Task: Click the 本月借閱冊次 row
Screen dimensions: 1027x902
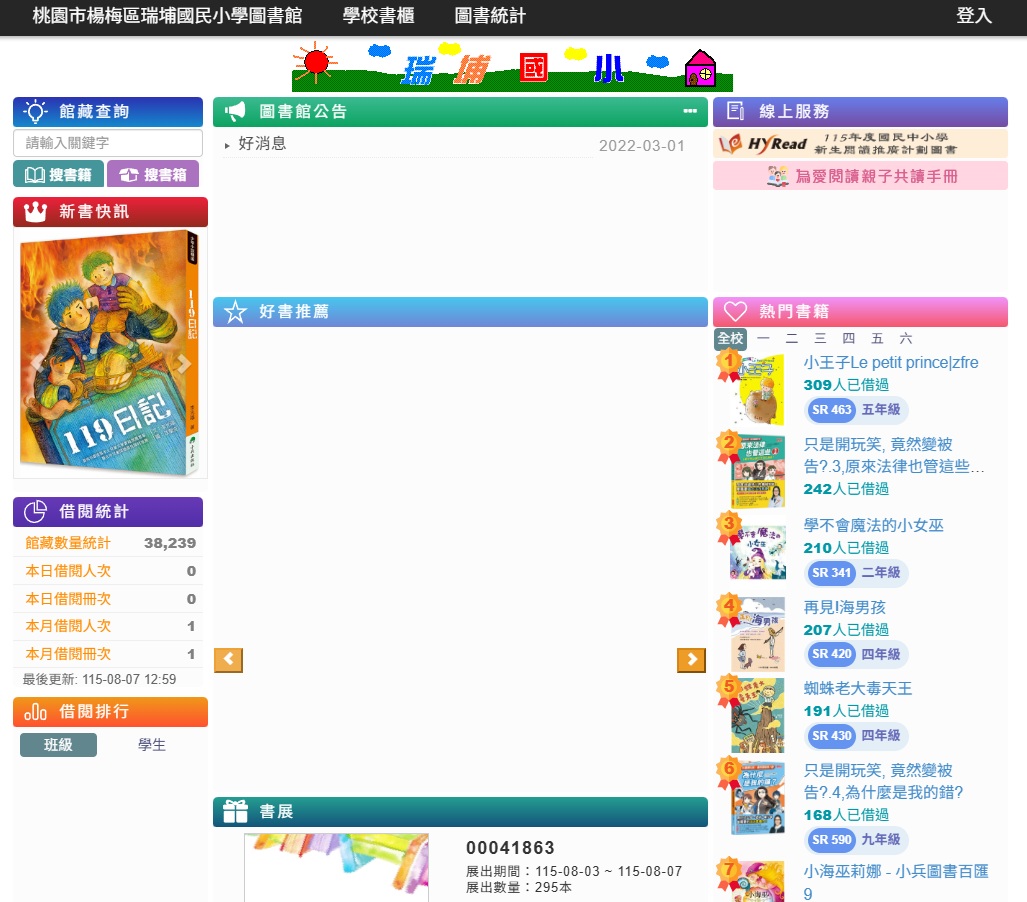Action: pyautogui.click(x=108, y=654)
